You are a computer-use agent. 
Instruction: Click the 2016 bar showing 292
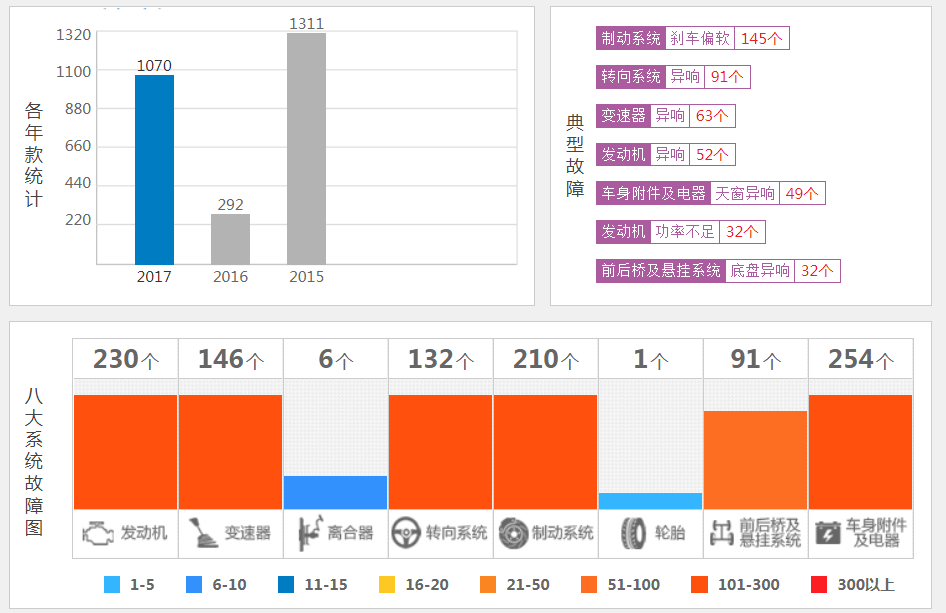(230, 239)
